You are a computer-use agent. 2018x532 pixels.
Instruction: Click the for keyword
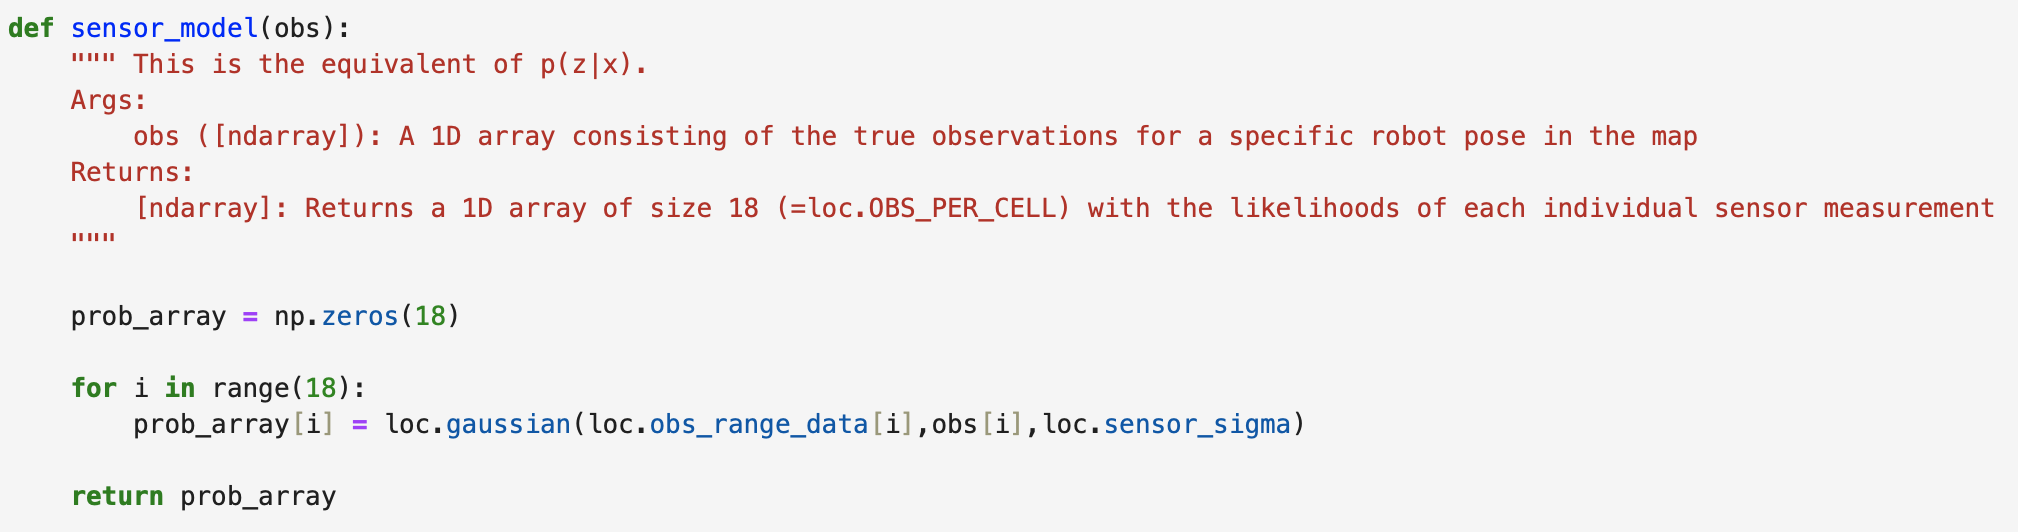[94, 389]
